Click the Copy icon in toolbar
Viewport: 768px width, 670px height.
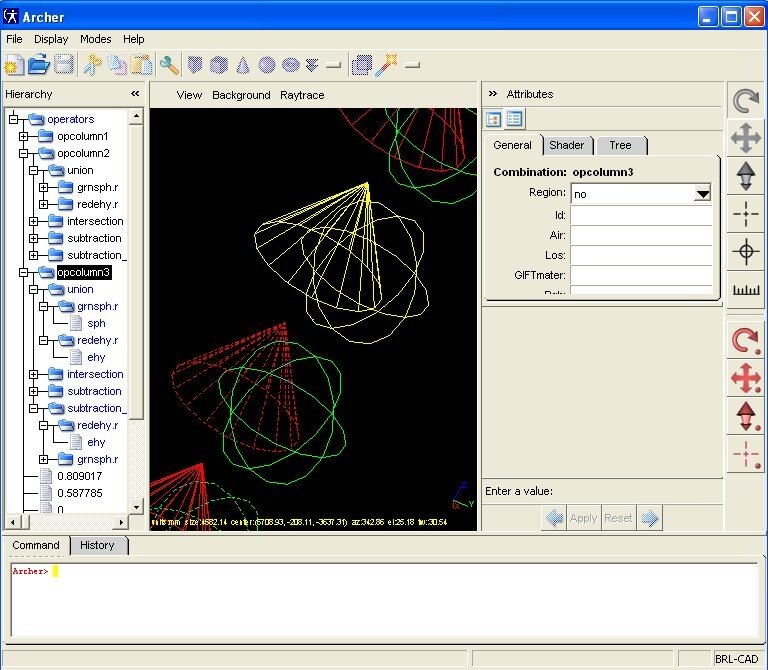point(117,65)
